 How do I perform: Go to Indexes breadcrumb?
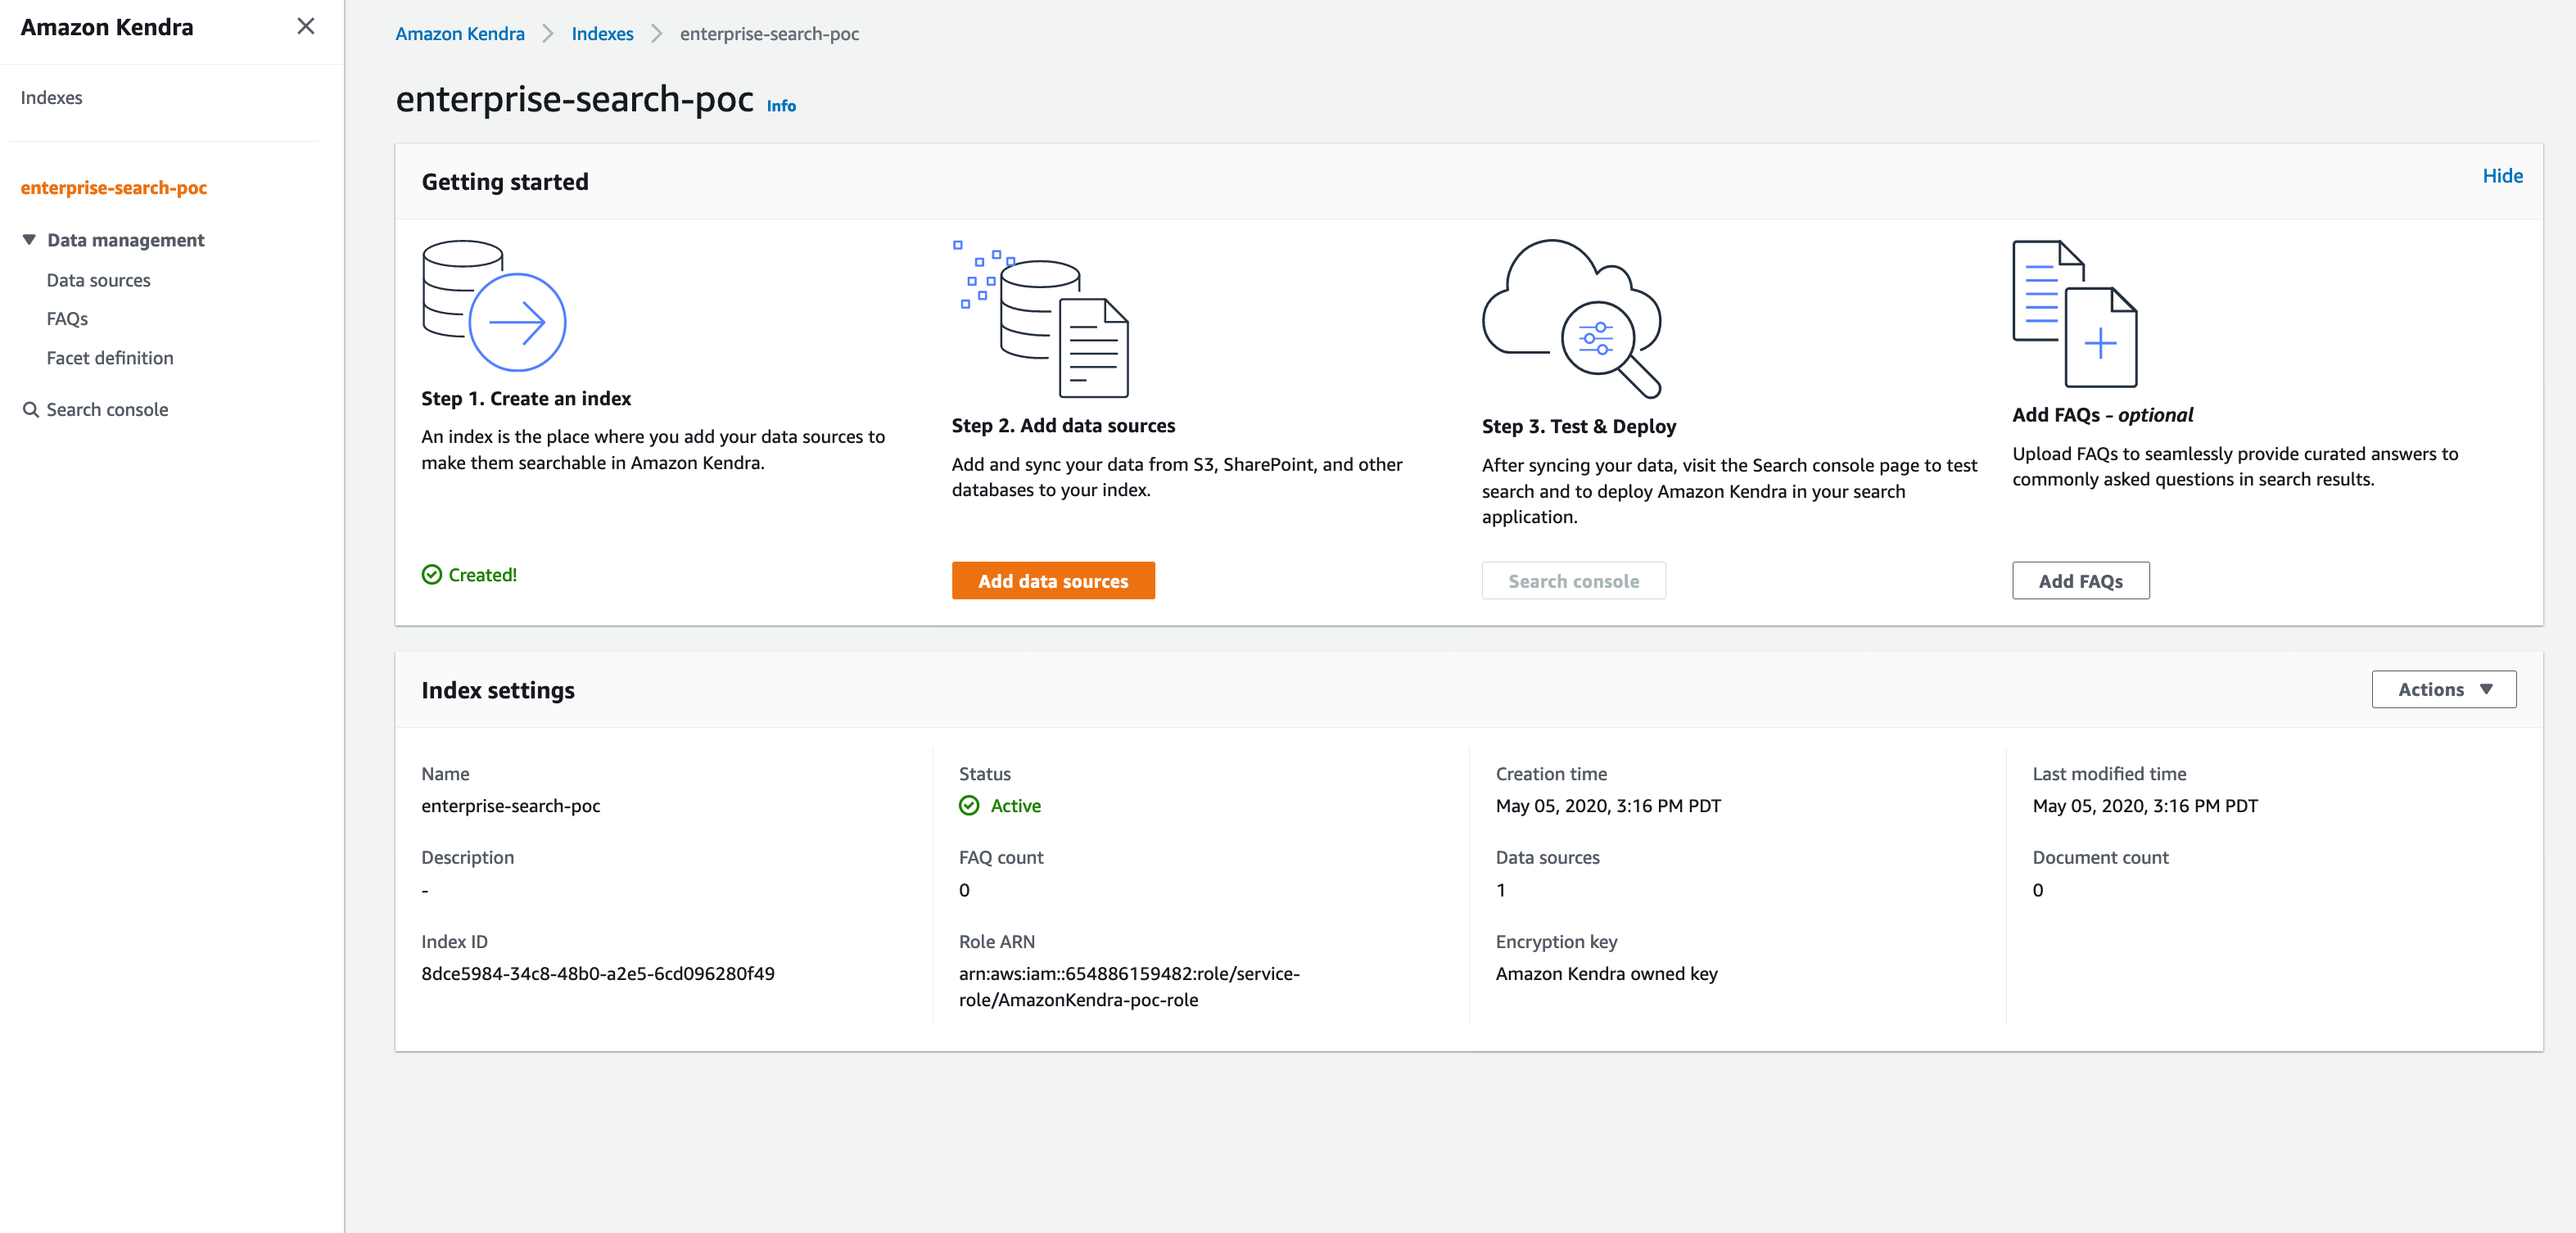tap(603, 33)
